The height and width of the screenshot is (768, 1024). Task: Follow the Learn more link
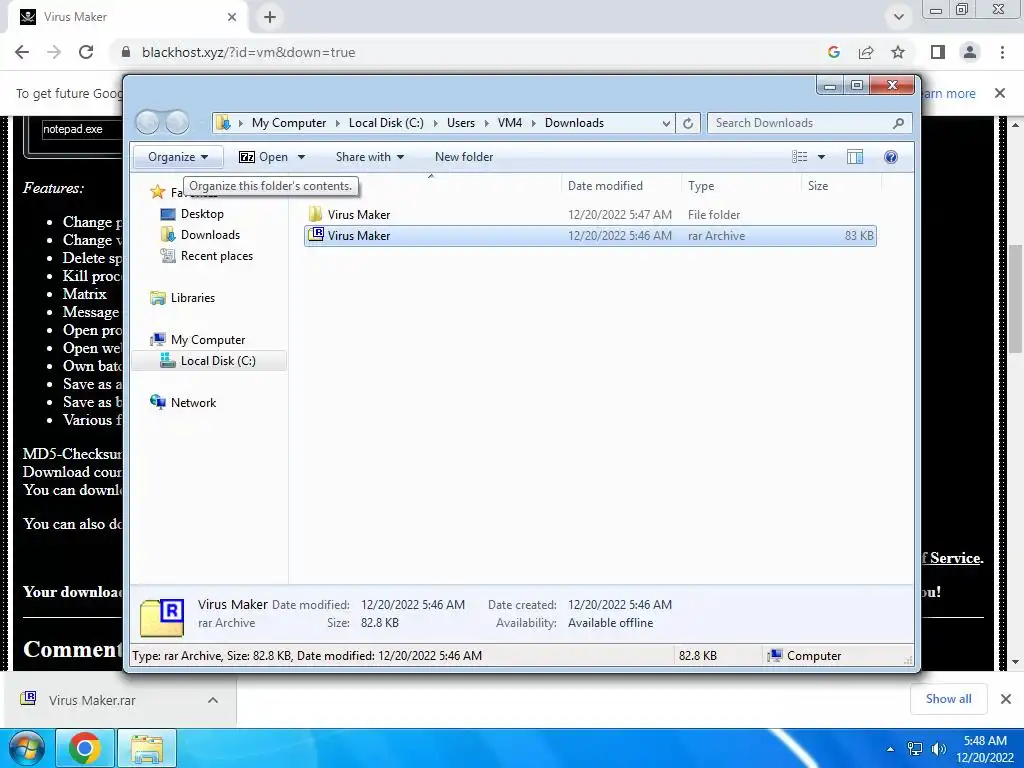point(949,93)
